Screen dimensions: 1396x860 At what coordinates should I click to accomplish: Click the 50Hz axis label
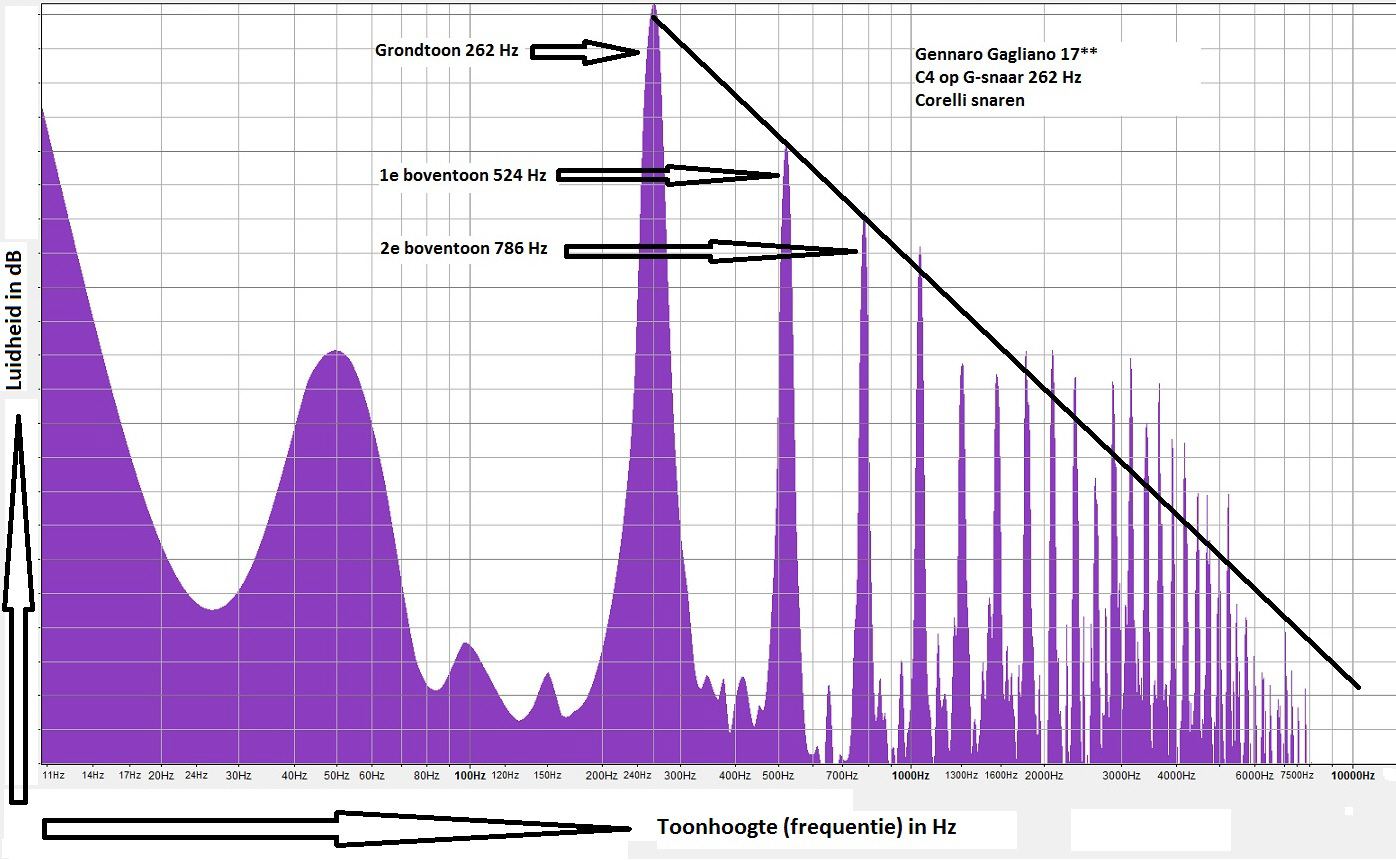[335, 775]
